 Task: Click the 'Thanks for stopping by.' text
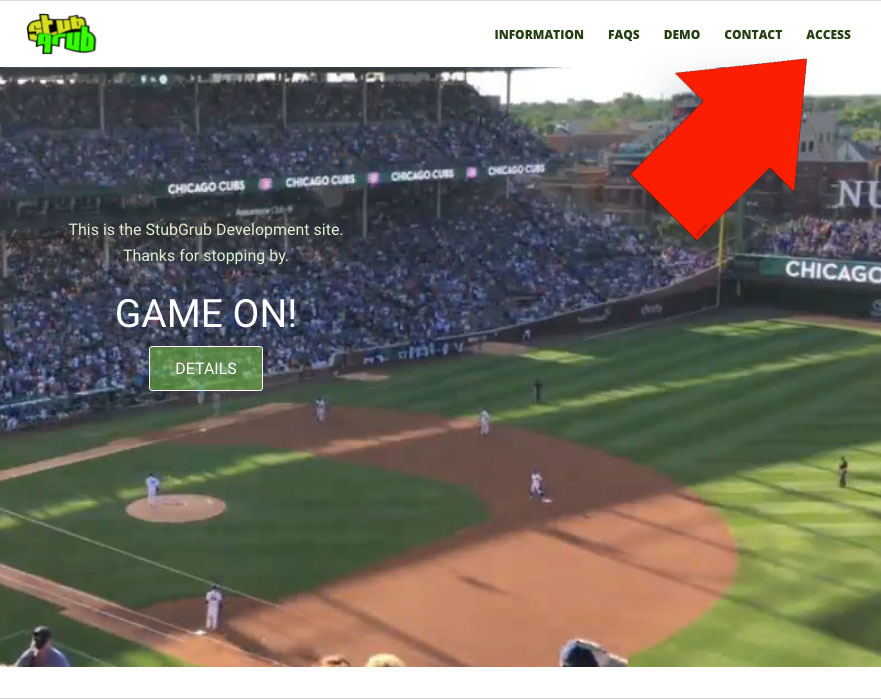[206, 256]
